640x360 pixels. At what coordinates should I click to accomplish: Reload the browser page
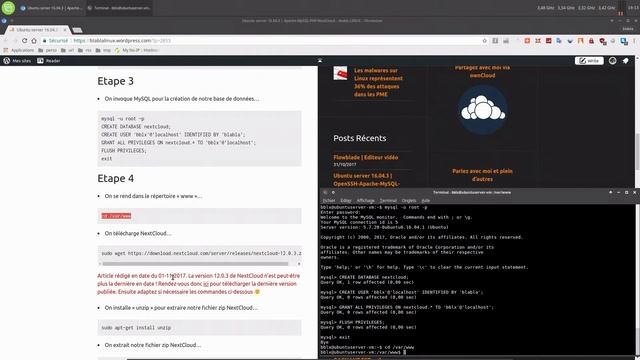click(x=24, y=41)
